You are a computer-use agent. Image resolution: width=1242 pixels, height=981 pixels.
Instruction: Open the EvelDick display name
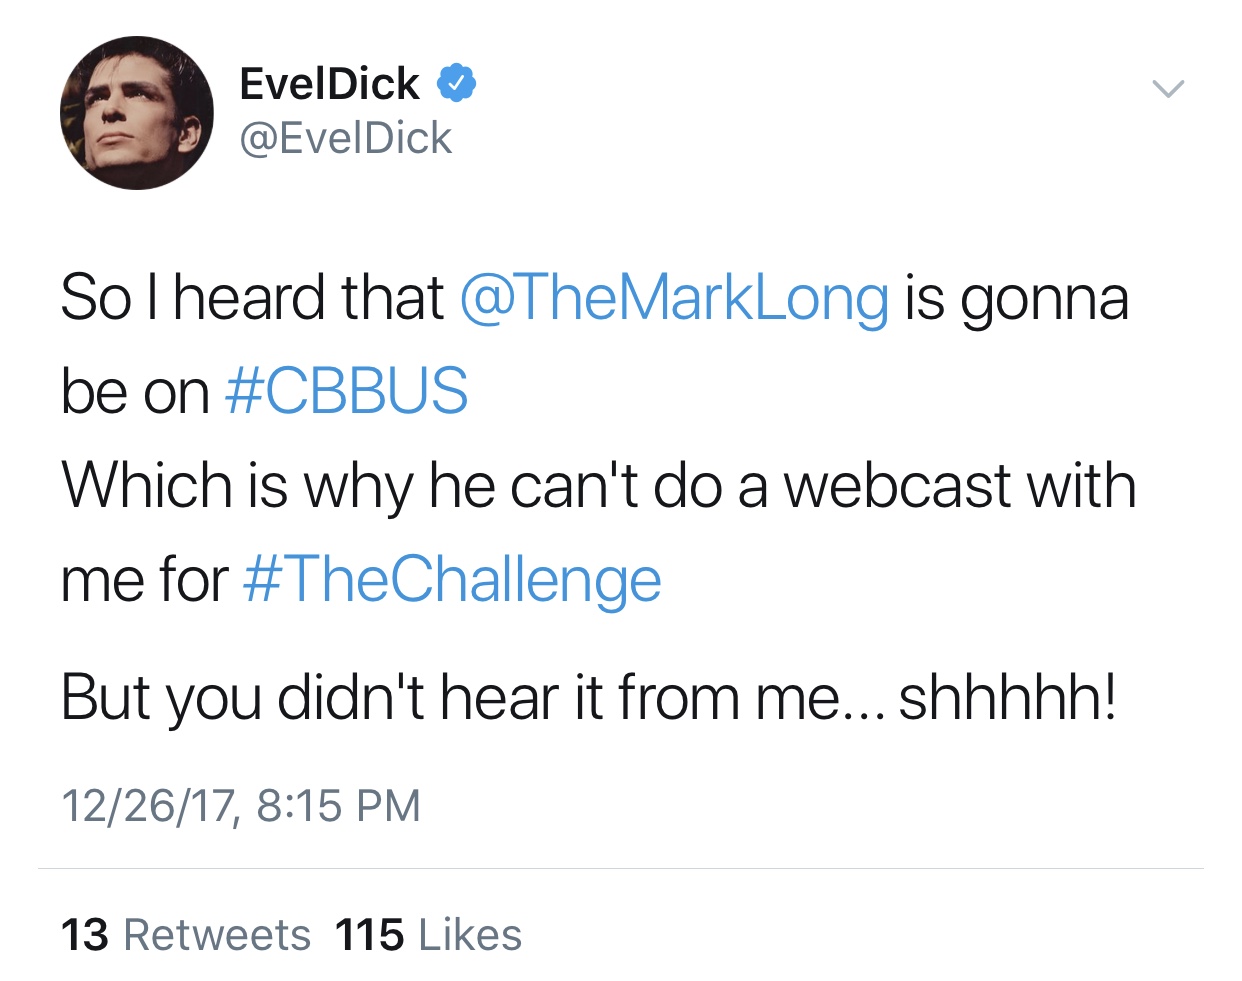[329, 84]
